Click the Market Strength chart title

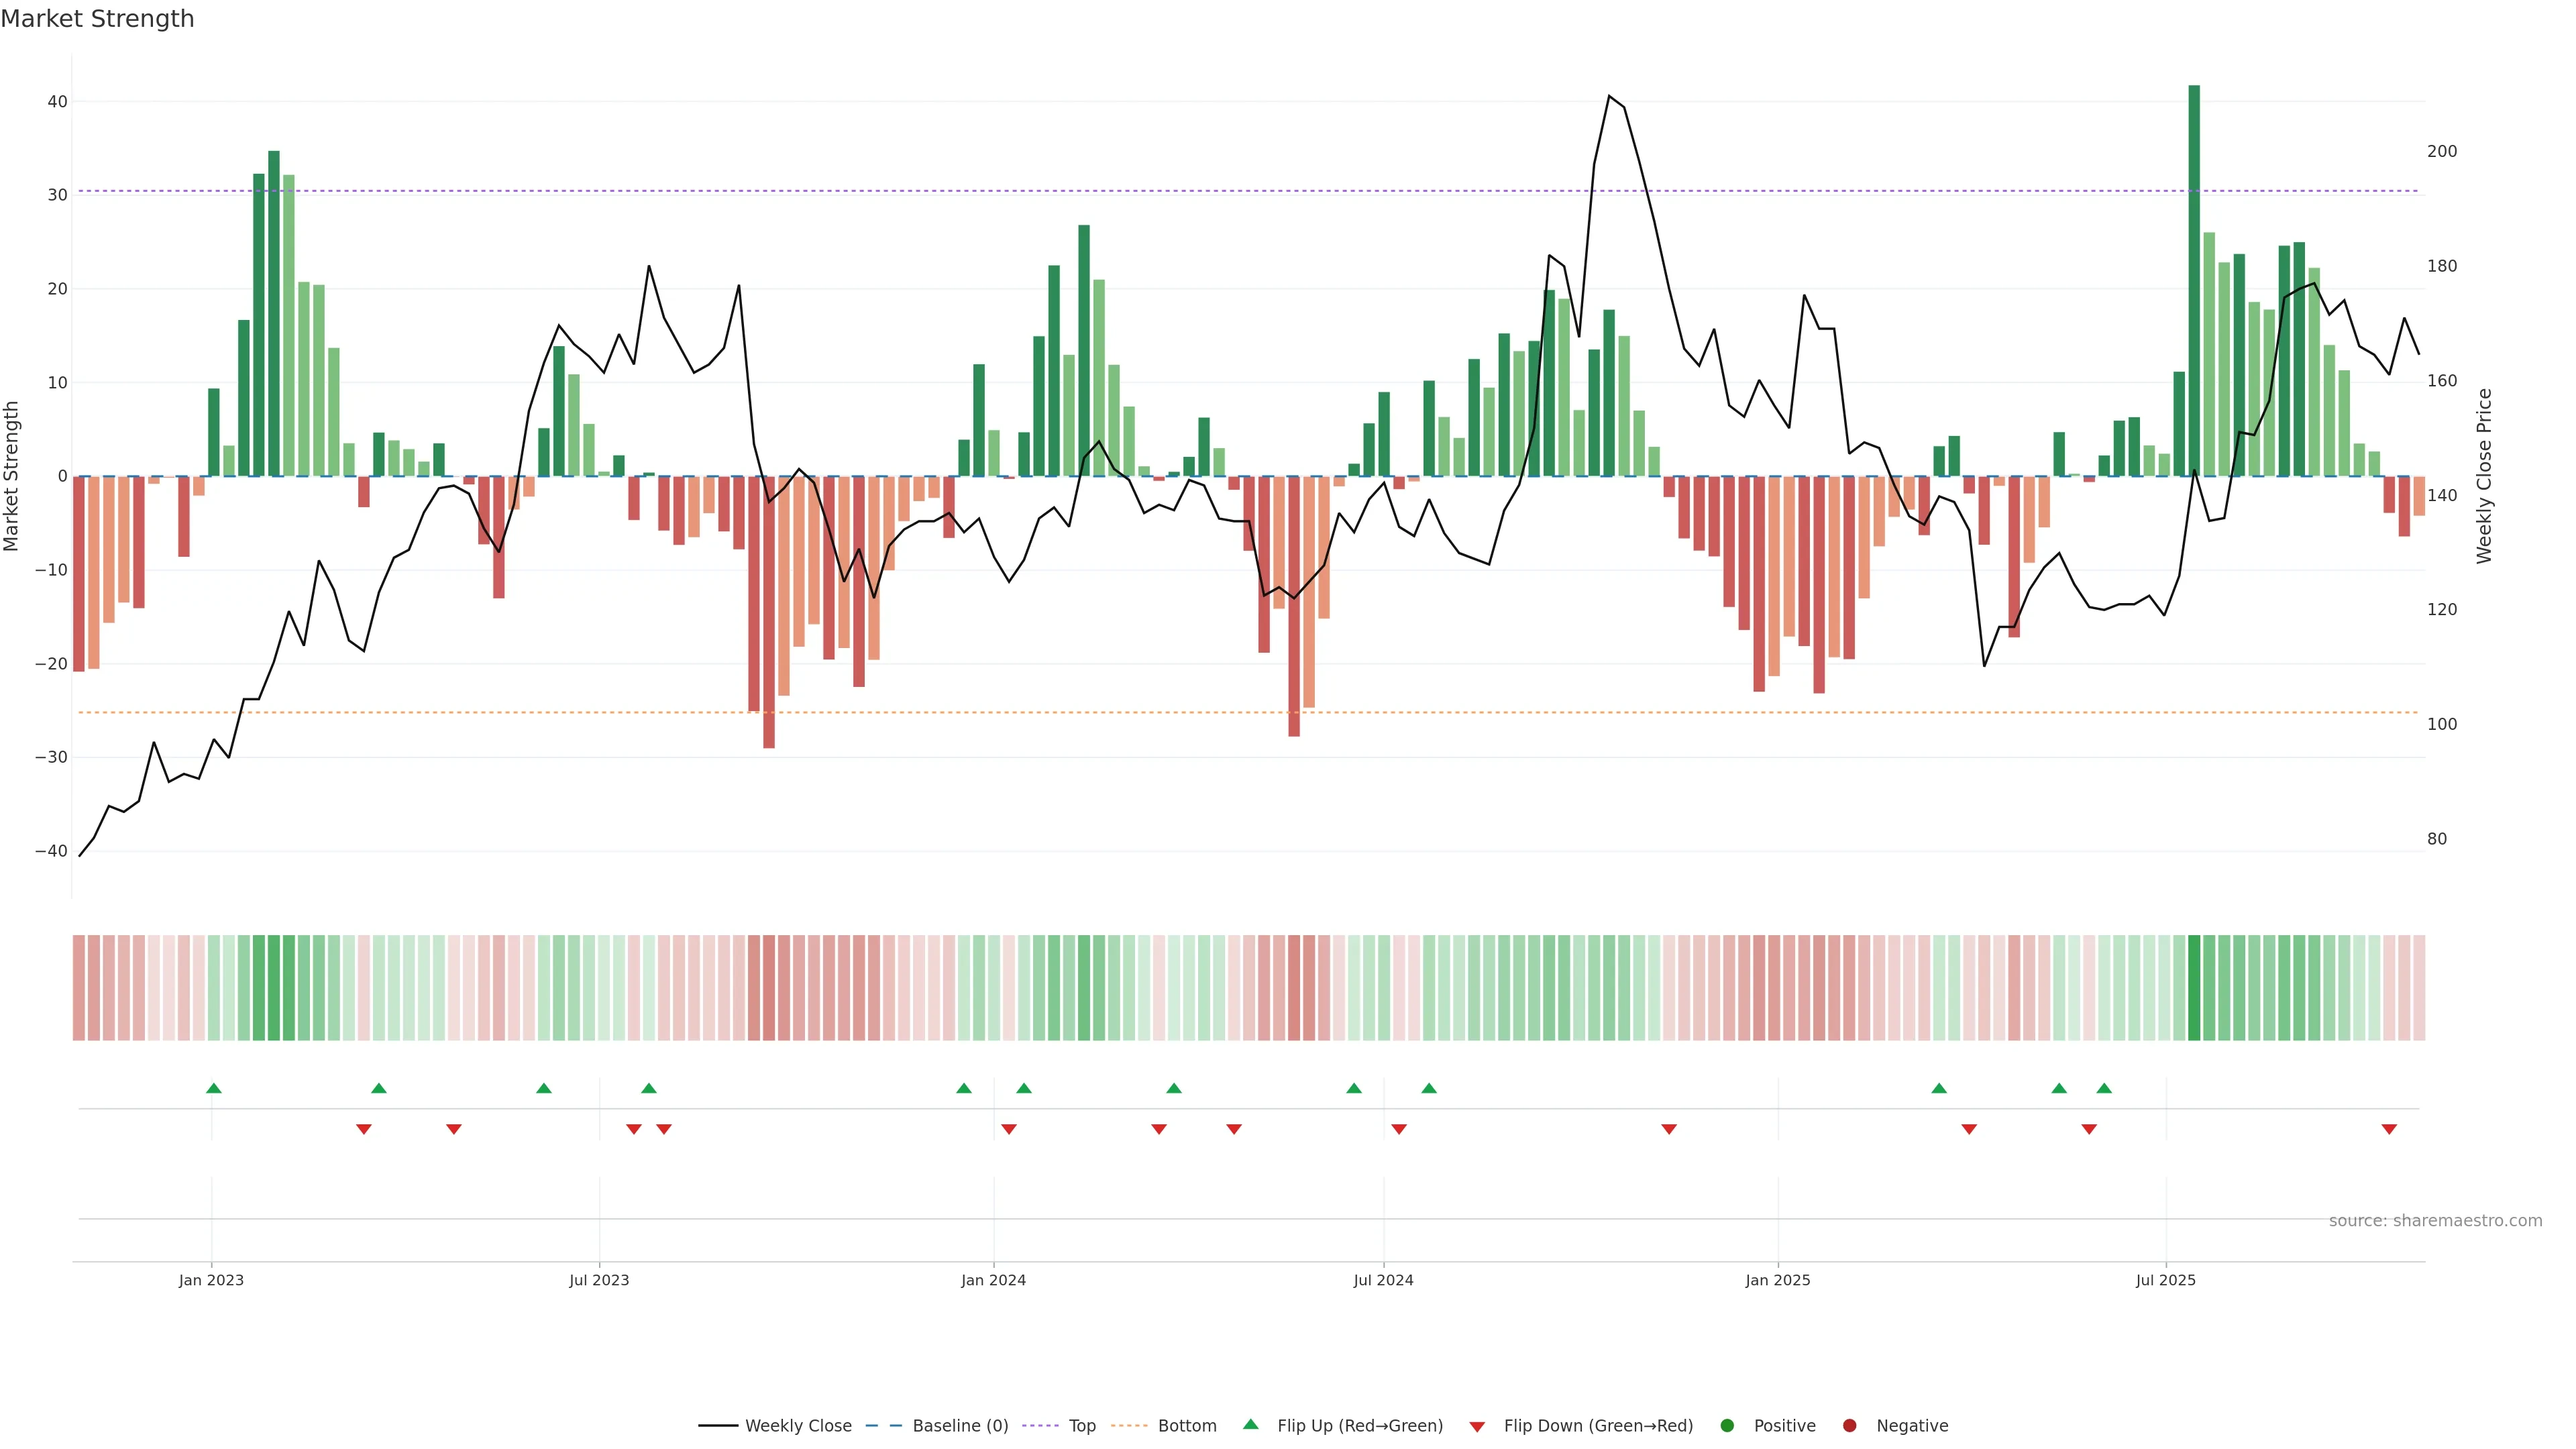tap(97, 19)
